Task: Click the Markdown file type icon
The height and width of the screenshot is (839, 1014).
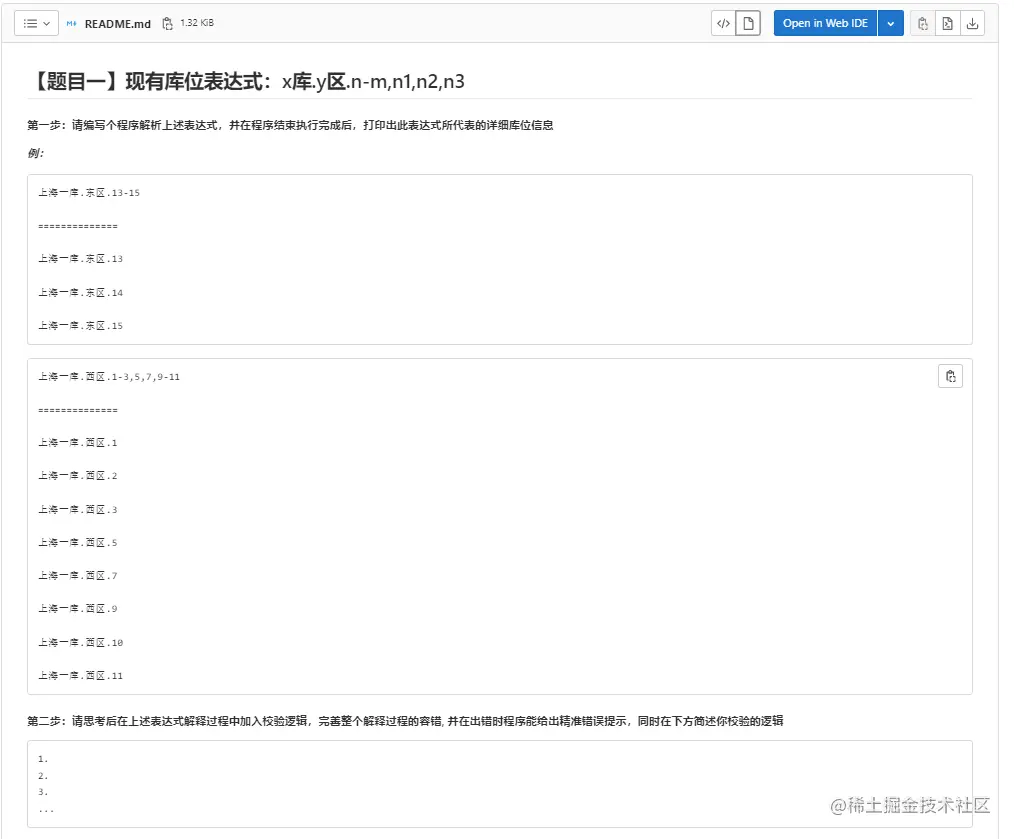Action: pos(72,23)
